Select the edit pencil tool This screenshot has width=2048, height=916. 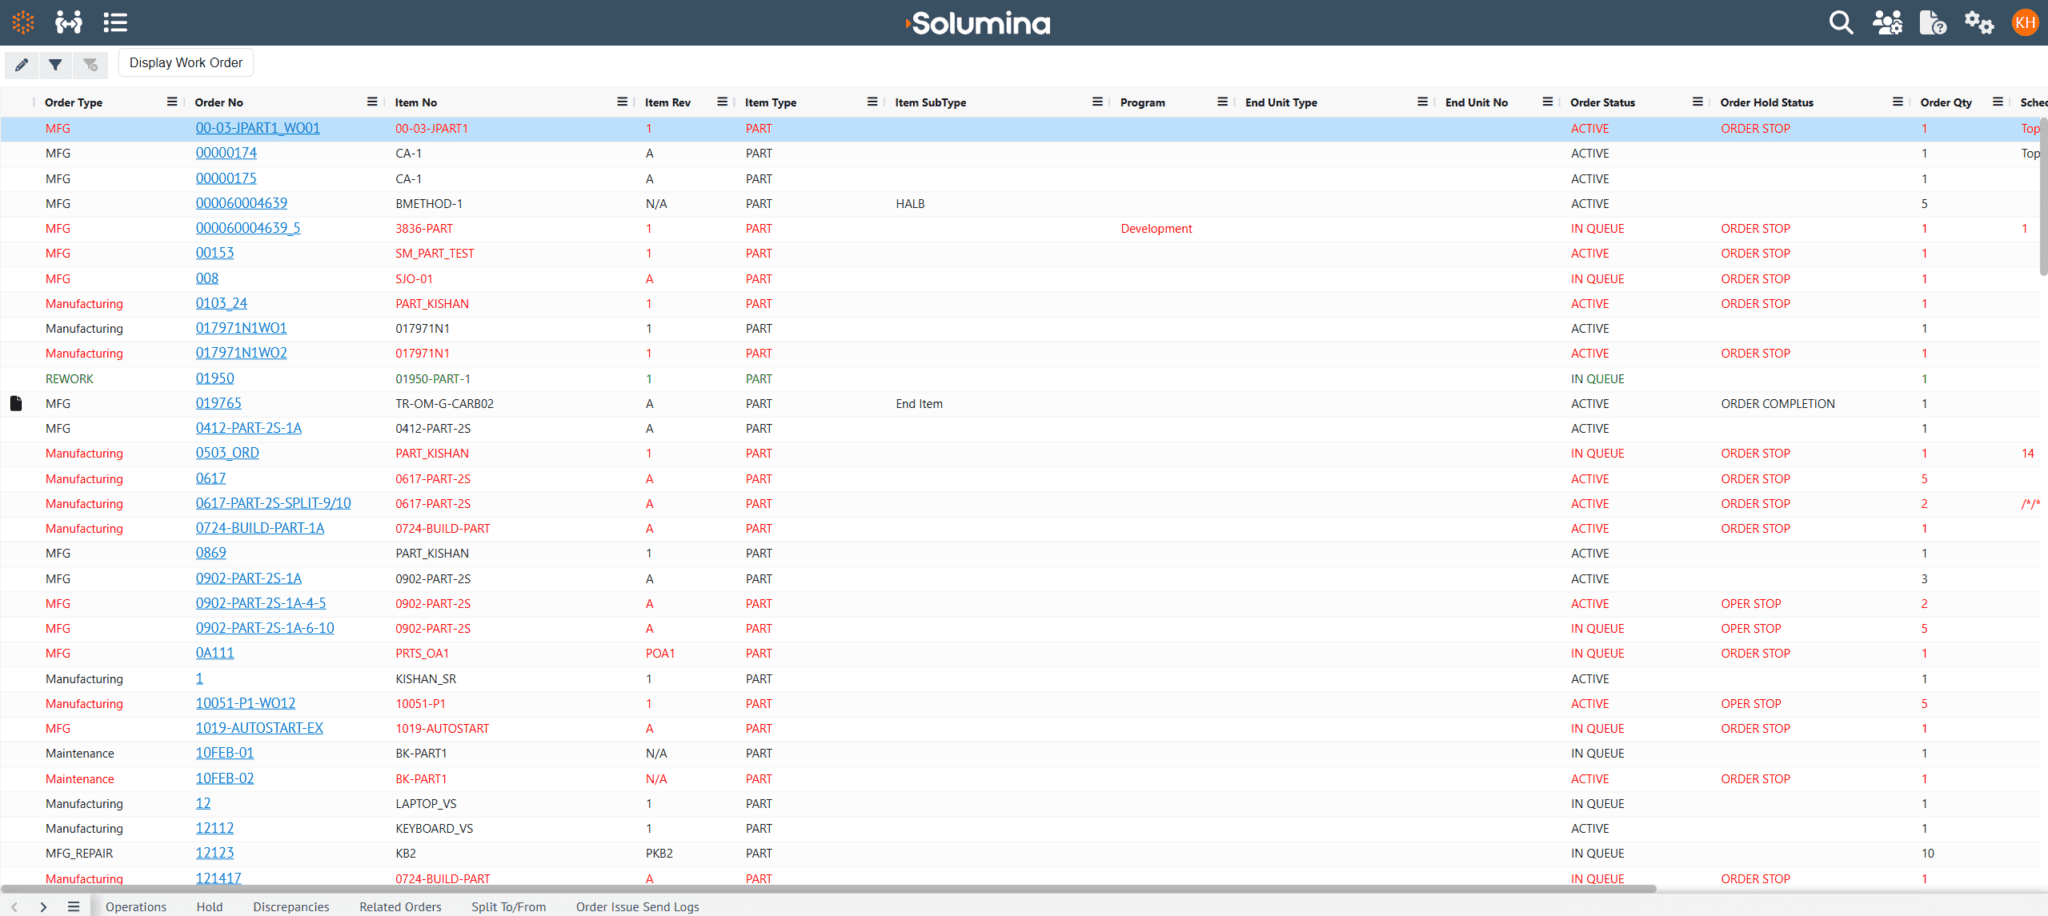pyautogui.click(x=21, y=64)
